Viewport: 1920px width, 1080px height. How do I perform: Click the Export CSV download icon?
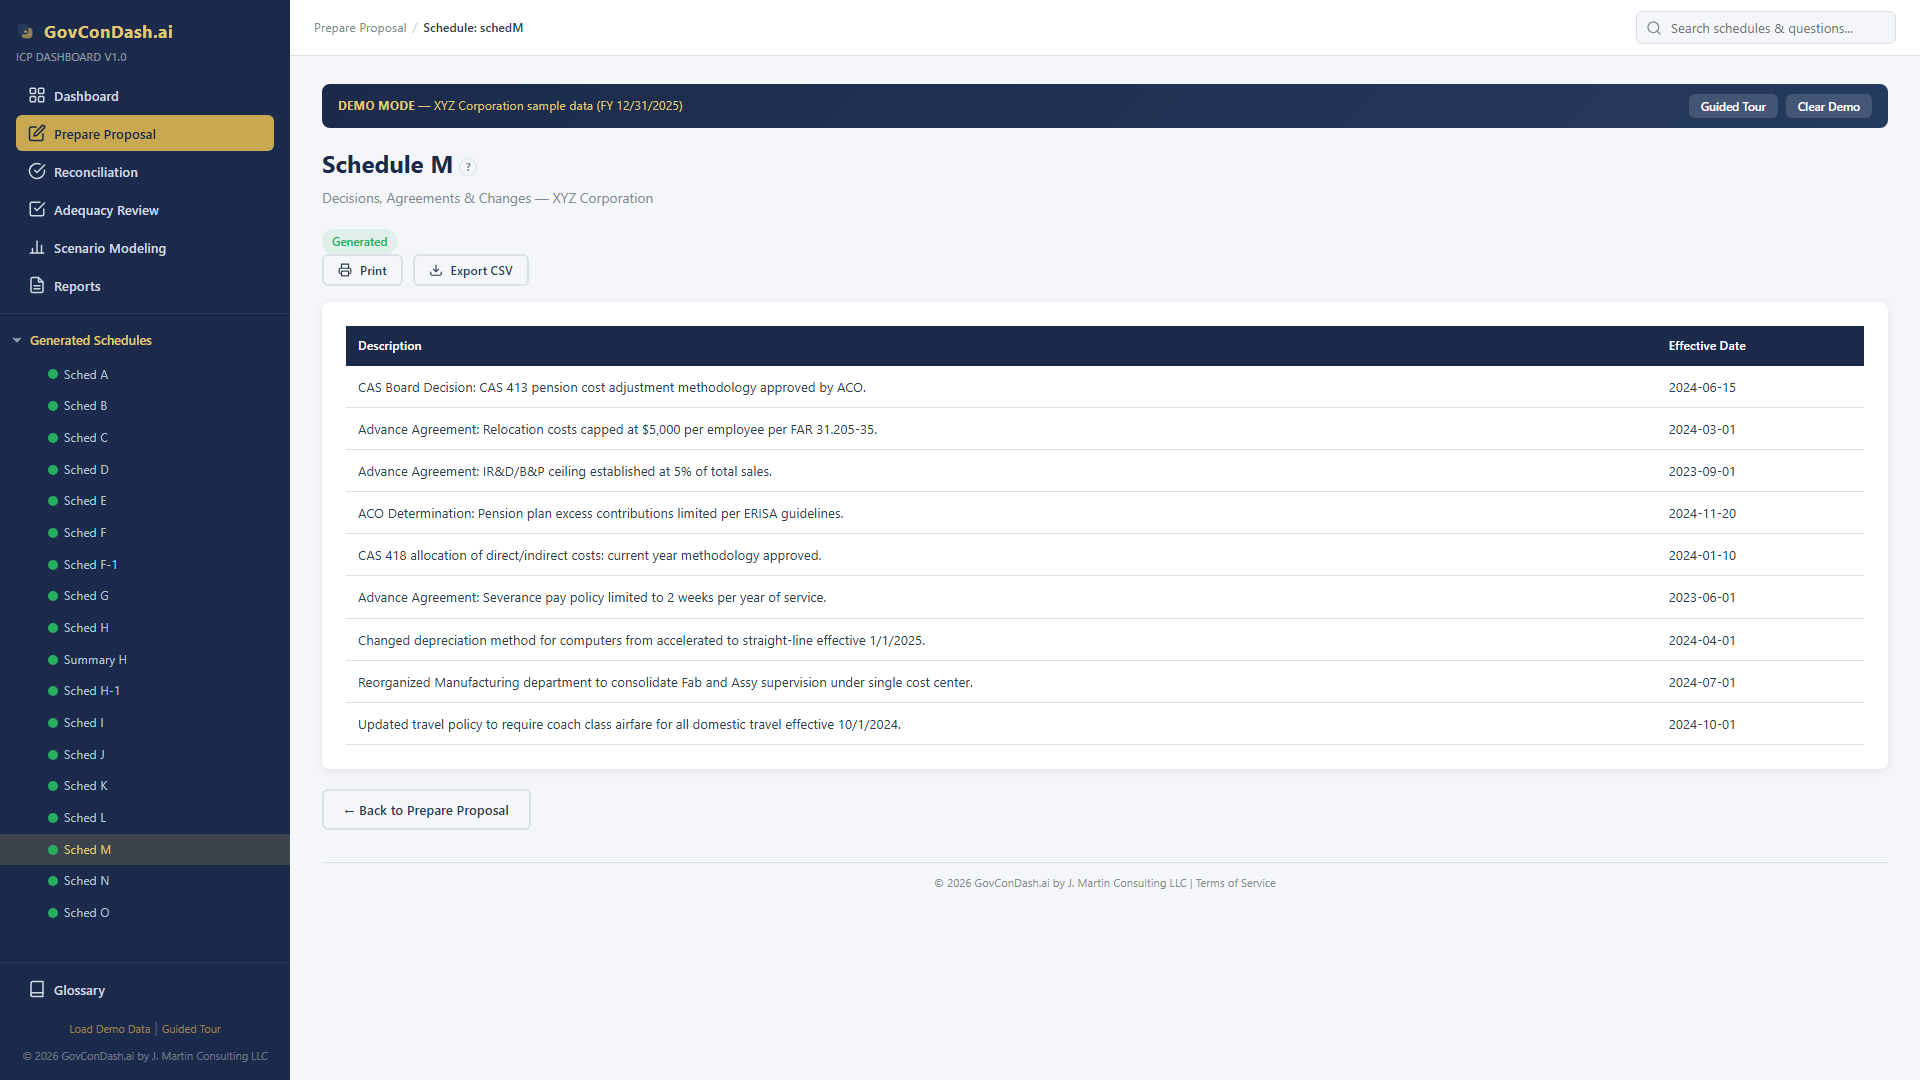tap(436, 270)
